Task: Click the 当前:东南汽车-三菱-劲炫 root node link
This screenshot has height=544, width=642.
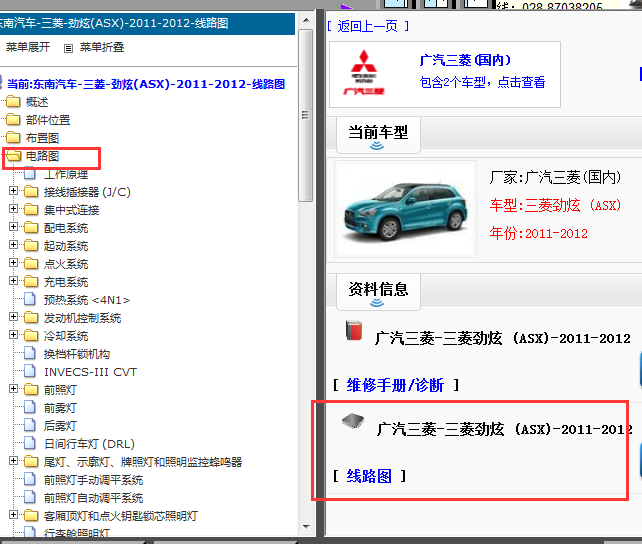Action: click(146, 84)
